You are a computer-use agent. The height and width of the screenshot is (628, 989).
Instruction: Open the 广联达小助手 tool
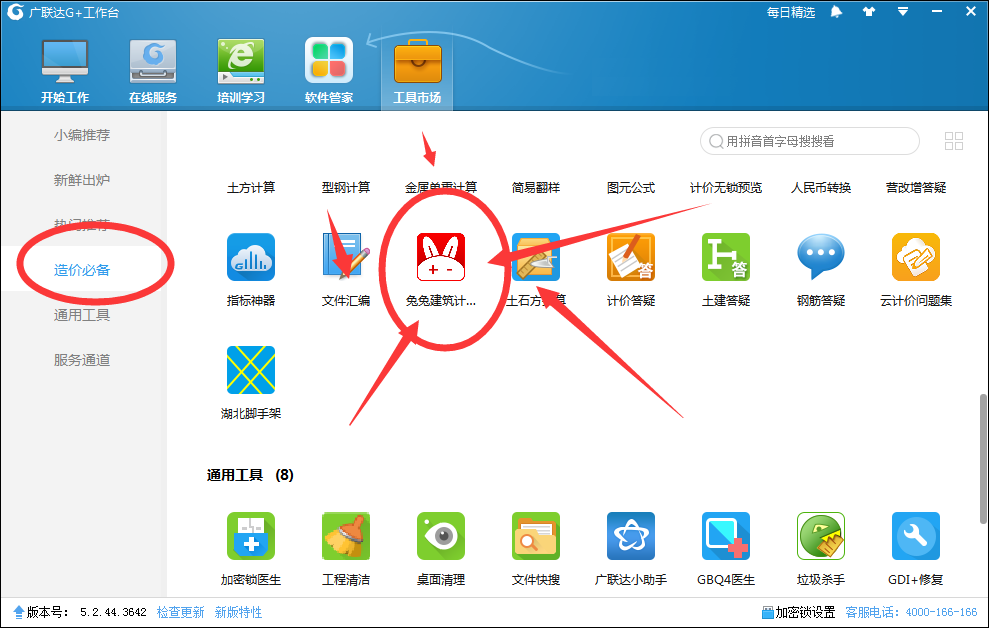click(x=631, y=536)
